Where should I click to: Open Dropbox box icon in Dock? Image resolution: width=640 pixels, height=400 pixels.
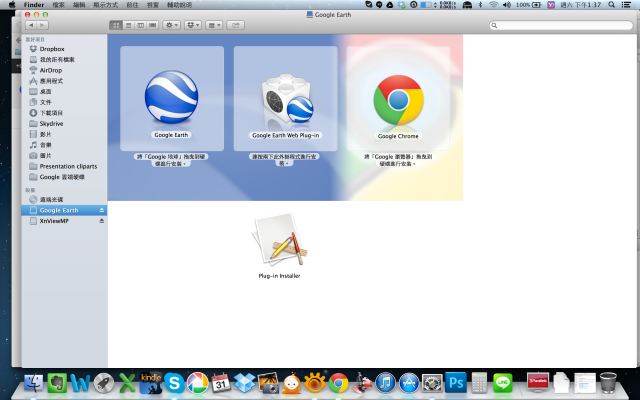(x=244, y=383)
